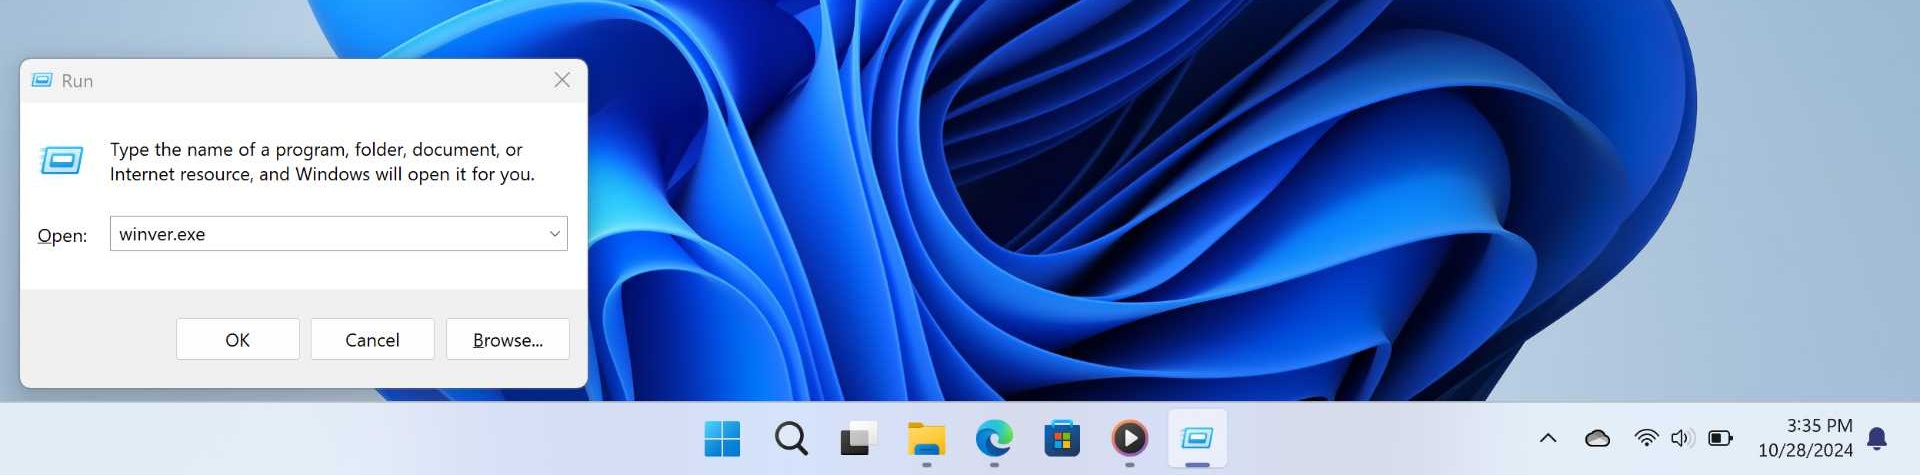
Task: Open Task View on taskbar
Action: pos(858,438)
